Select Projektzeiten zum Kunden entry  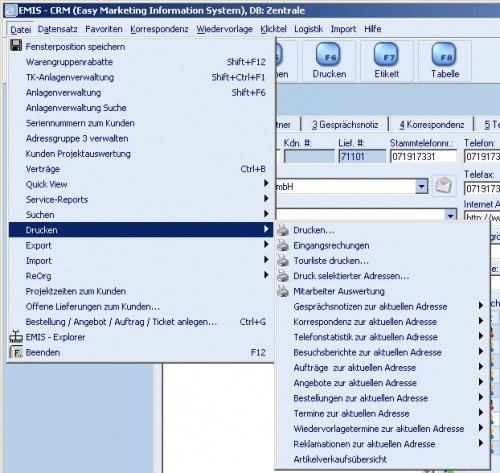point(141,291)
